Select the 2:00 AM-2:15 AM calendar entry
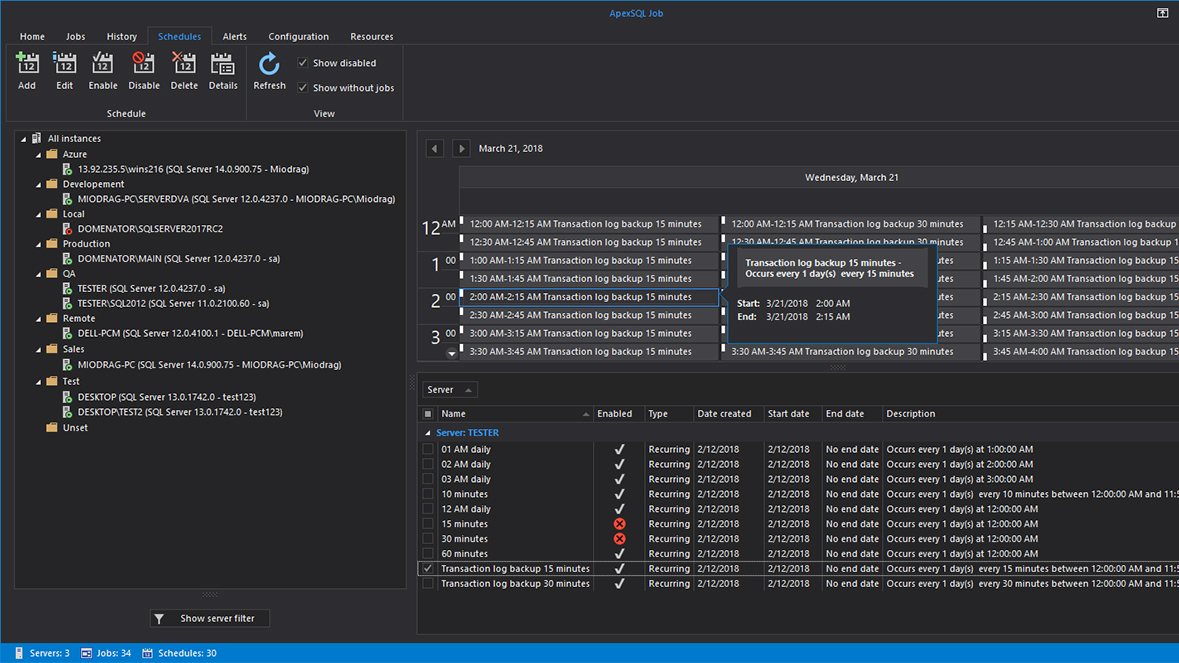Screen dimensions: 1179x663 tap(588, 297)
